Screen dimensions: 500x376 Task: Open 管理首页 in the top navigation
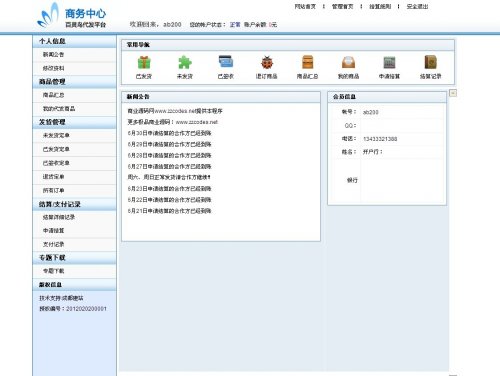point(342,6)
